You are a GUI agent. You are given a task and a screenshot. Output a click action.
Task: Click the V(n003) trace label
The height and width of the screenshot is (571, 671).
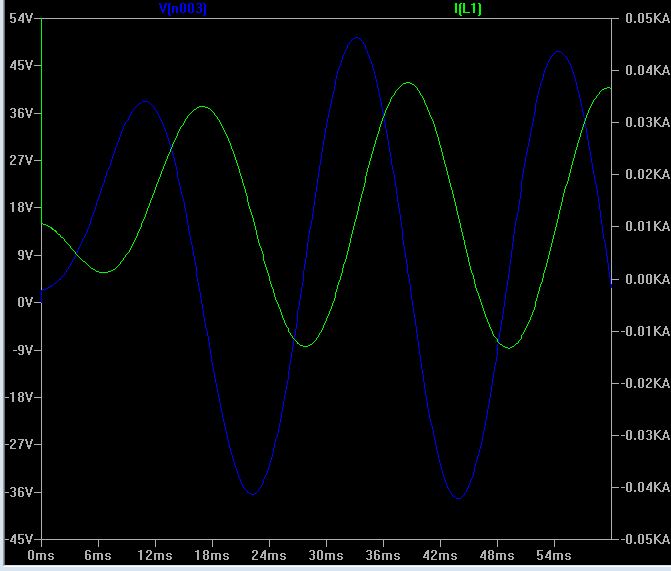pyautogui.click(x=183, y=9)
